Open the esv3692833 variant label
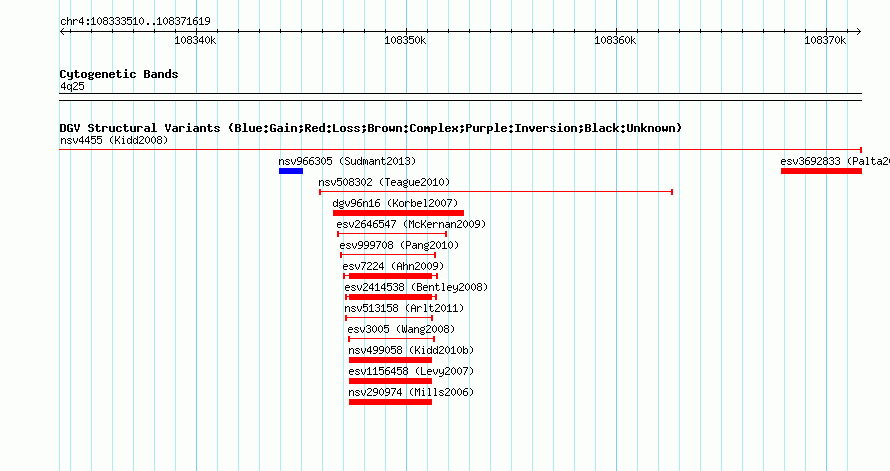The image size is (890, 471). point(835,161)
